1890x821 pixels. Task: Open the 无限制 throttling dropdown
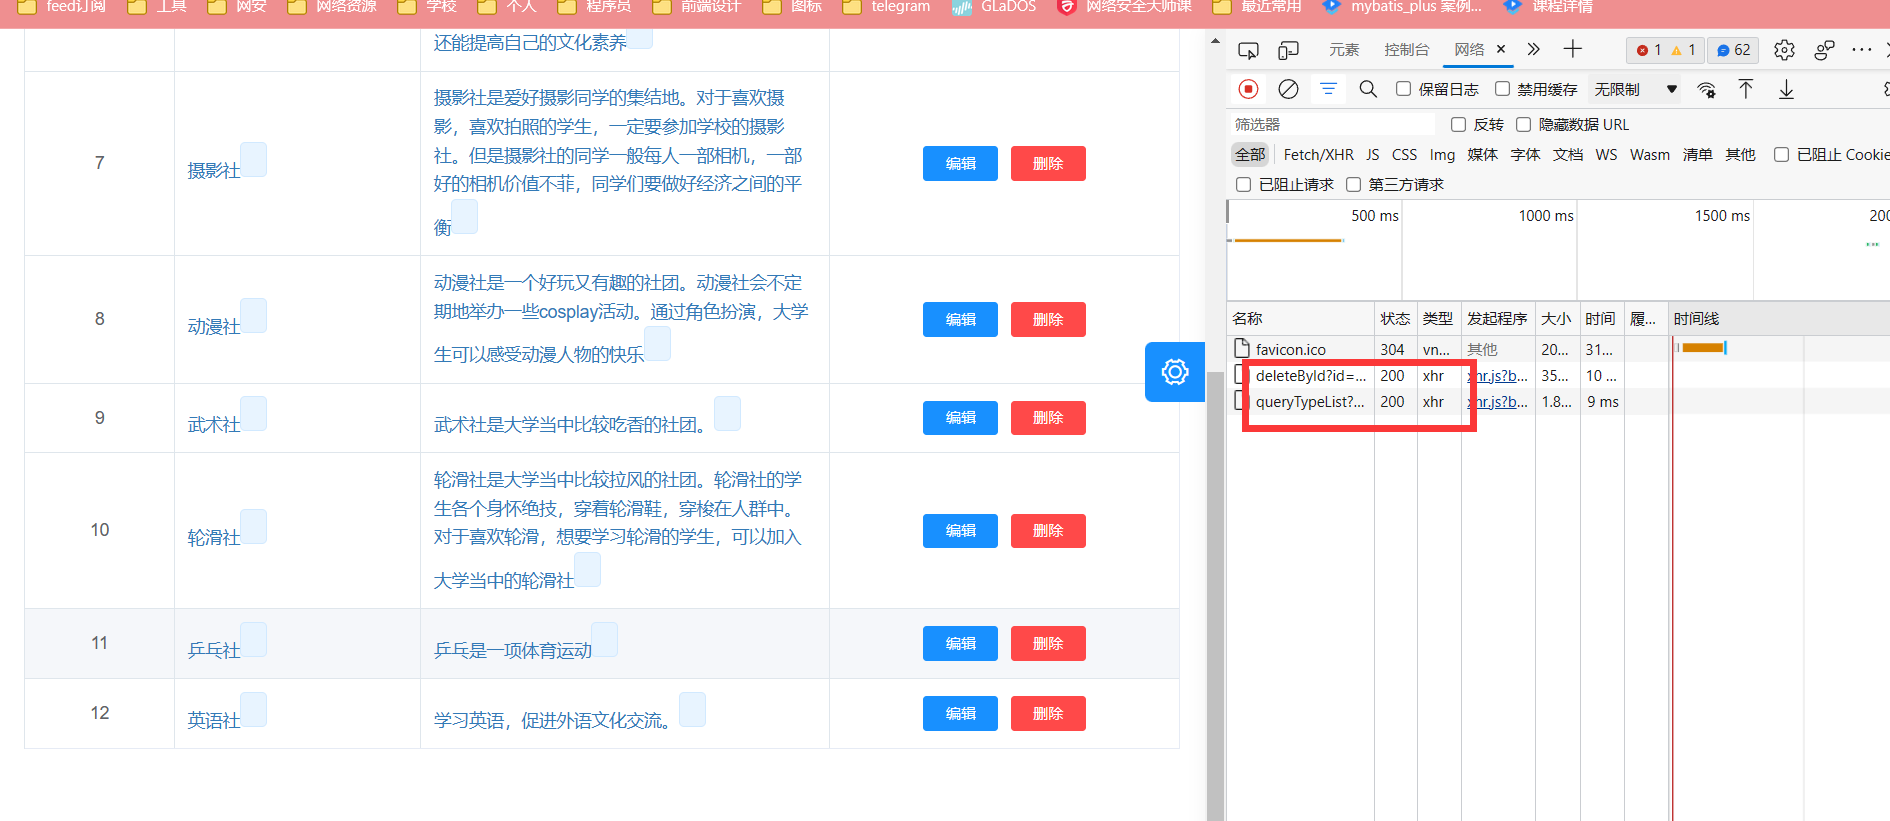[x=1635, y=89]
